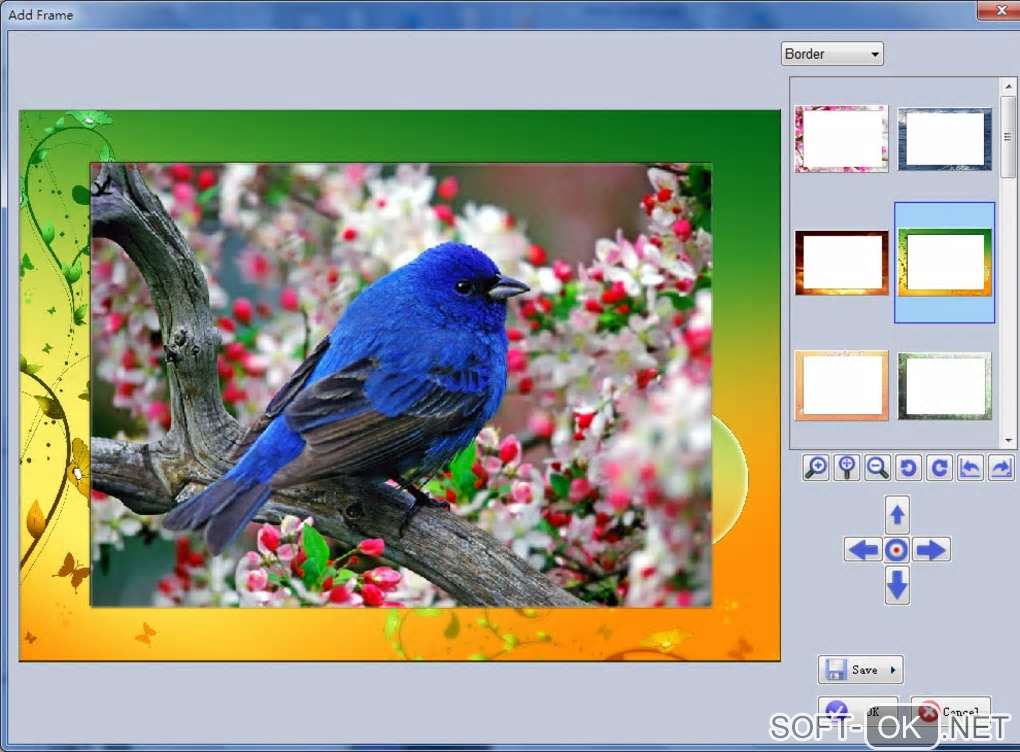Click the zoom in magnifier icon
This screenshot has width=1020, height=752.
(x=816, y=468)
